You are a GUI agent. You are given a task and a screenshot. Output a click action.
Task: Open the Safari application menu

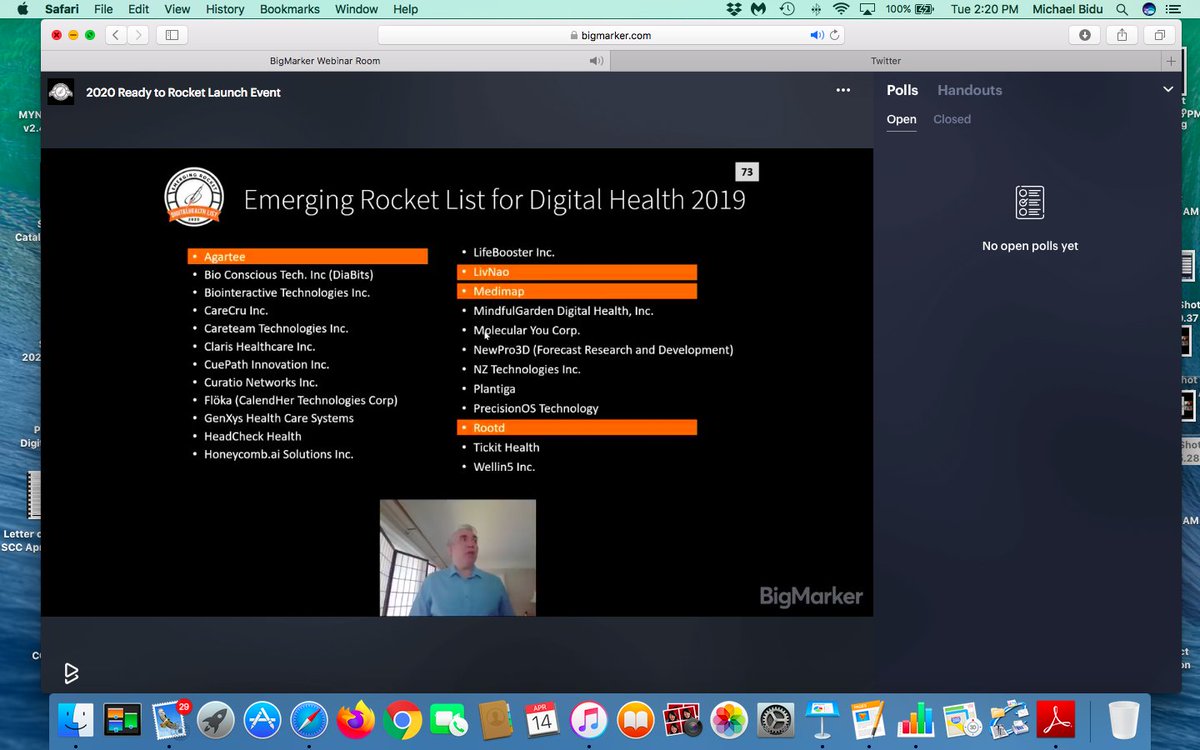[62, 9]
